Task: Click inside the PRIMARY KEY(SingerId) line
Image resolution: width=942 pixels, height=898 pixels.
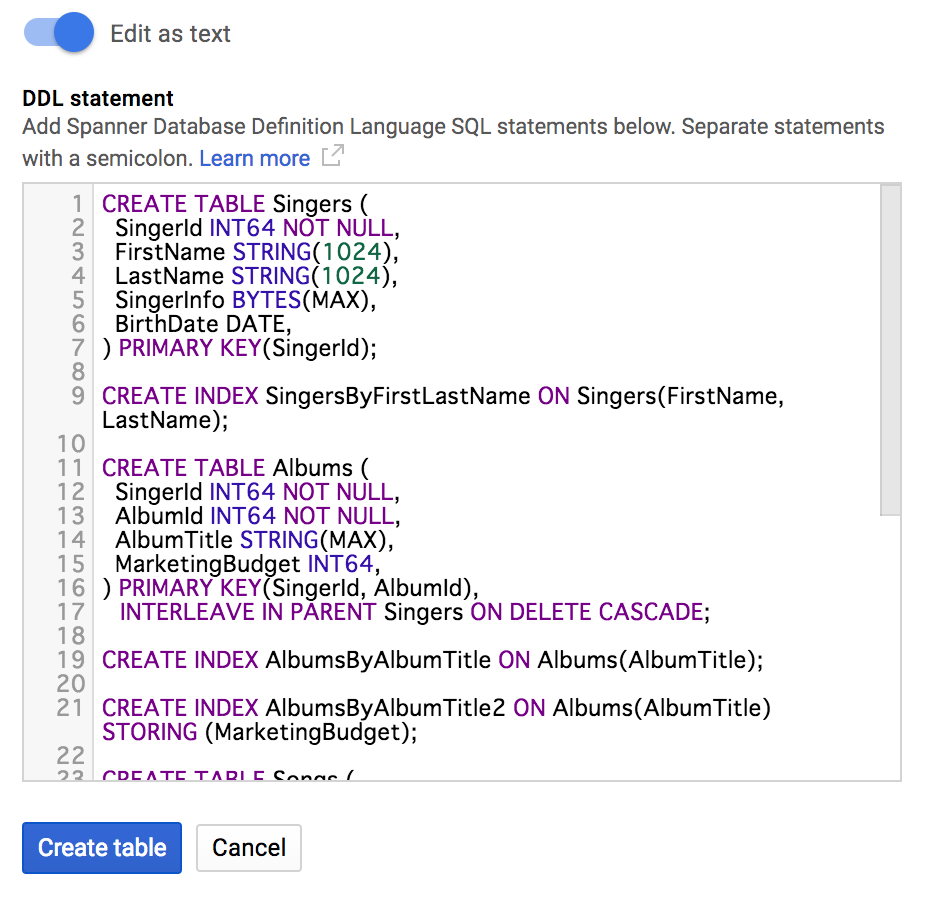Action: 240,348
